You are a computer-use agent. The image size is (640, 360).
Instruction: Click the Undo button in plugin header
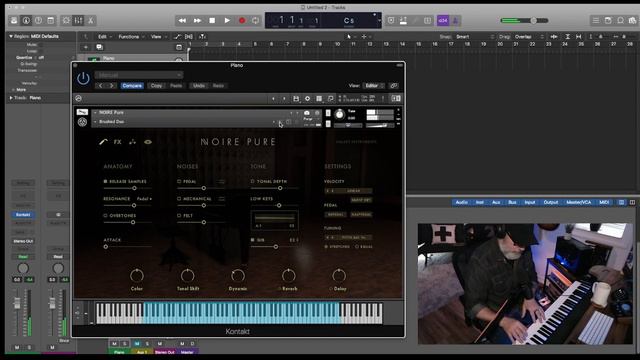pos(199,86)
